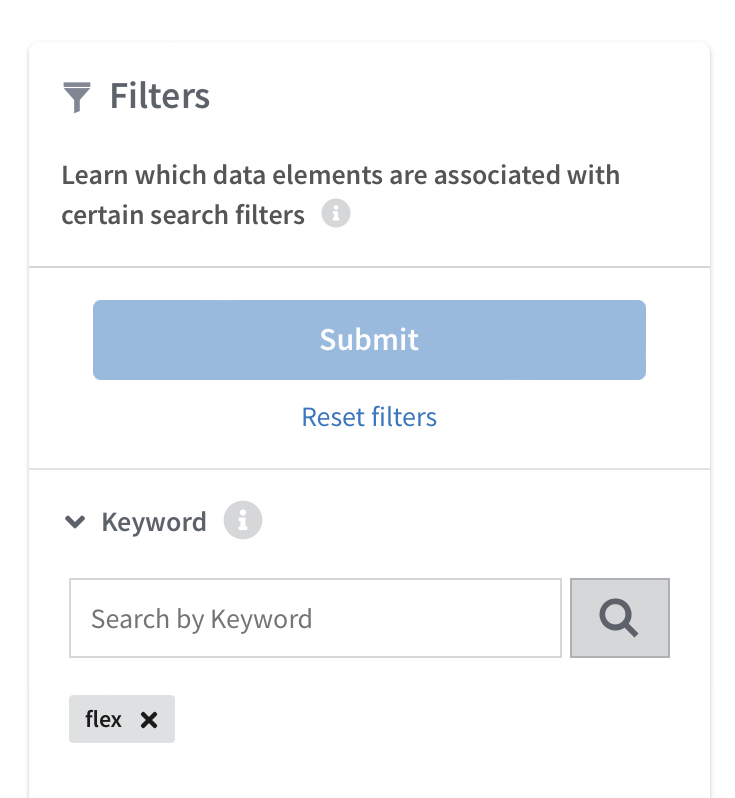Toggle Keyword section with the down arrow

tap(75, 522)
